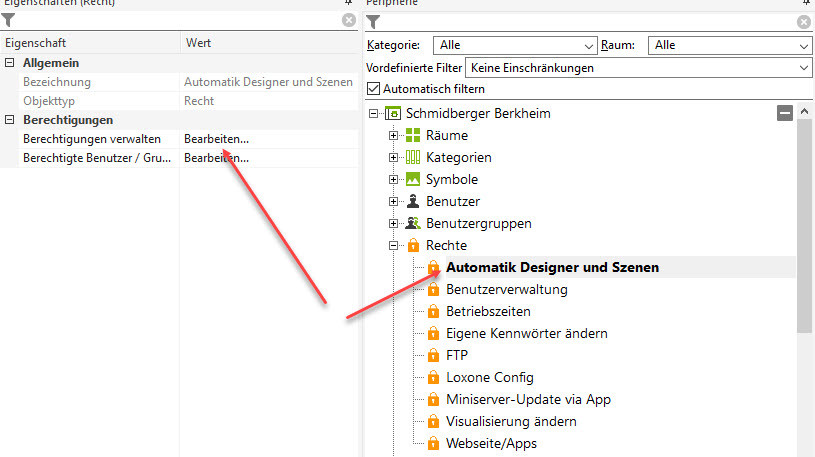The width and height of the screenshot is (815, 457).
Task: Select Miniserver-Update via App right
Action: (x=528, y=399)
